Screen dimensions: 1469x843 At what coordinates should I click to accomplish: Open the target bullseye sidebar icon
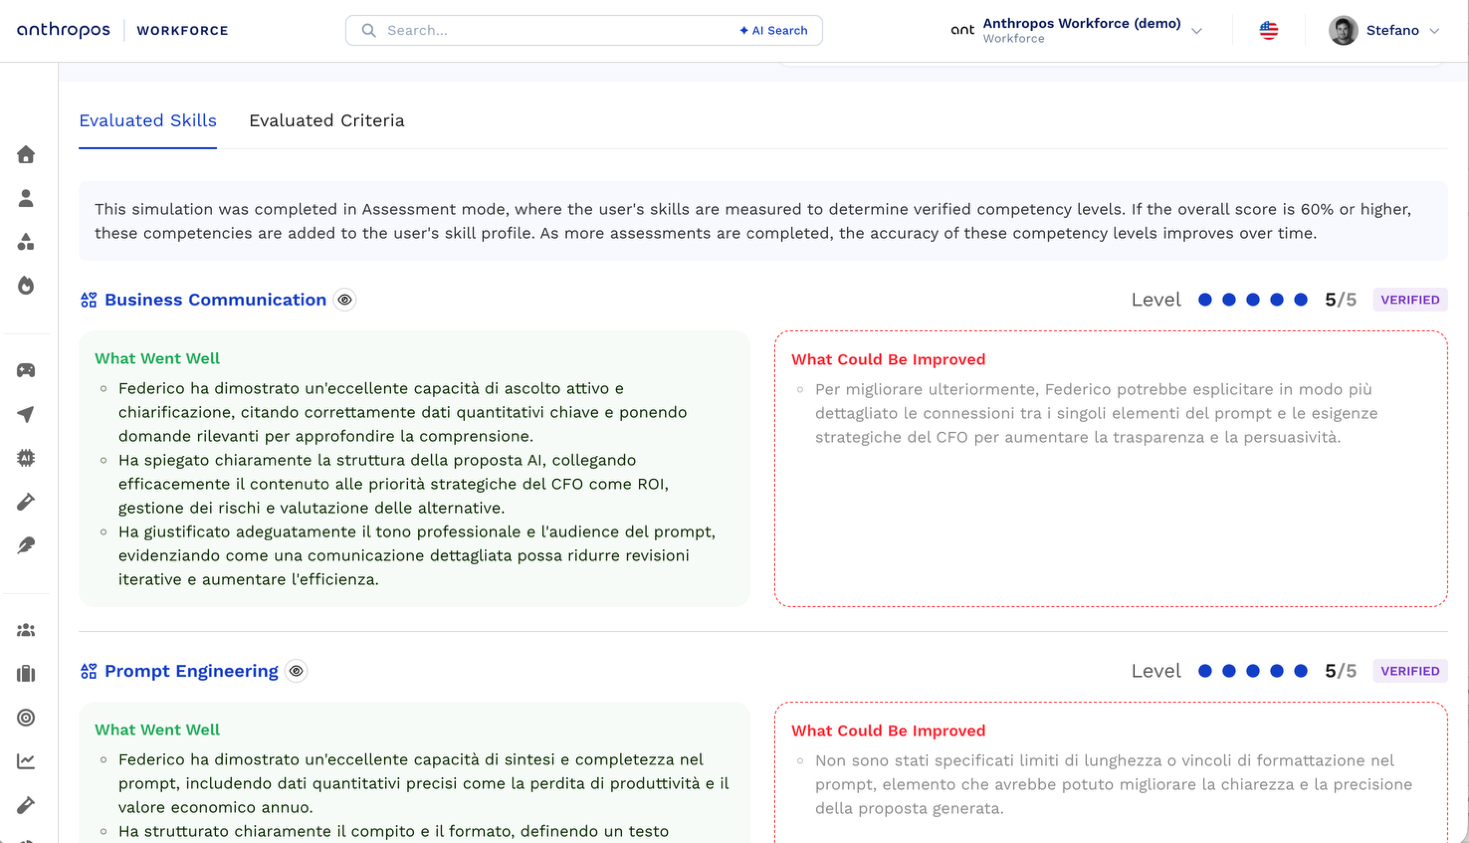26,718
